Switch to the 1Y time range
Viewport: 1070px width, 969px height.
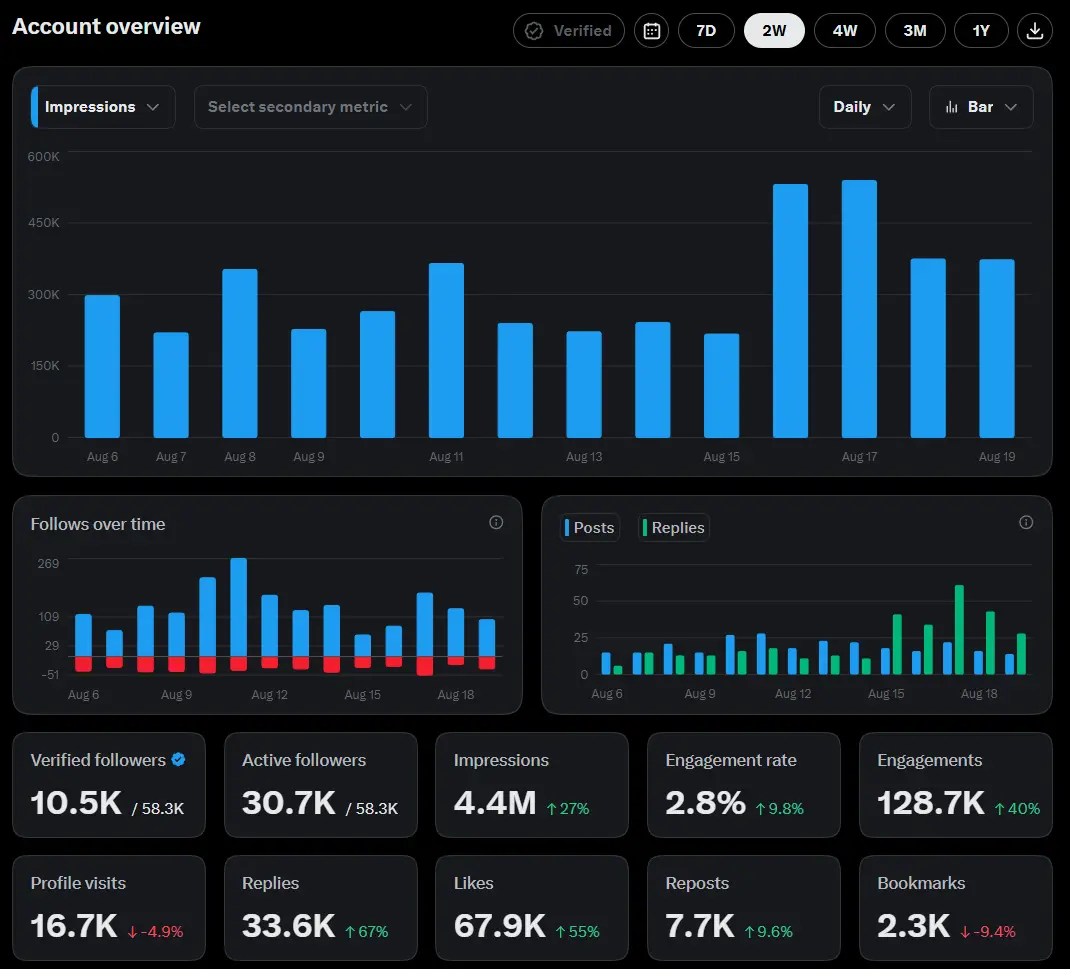tap(981, 31)
